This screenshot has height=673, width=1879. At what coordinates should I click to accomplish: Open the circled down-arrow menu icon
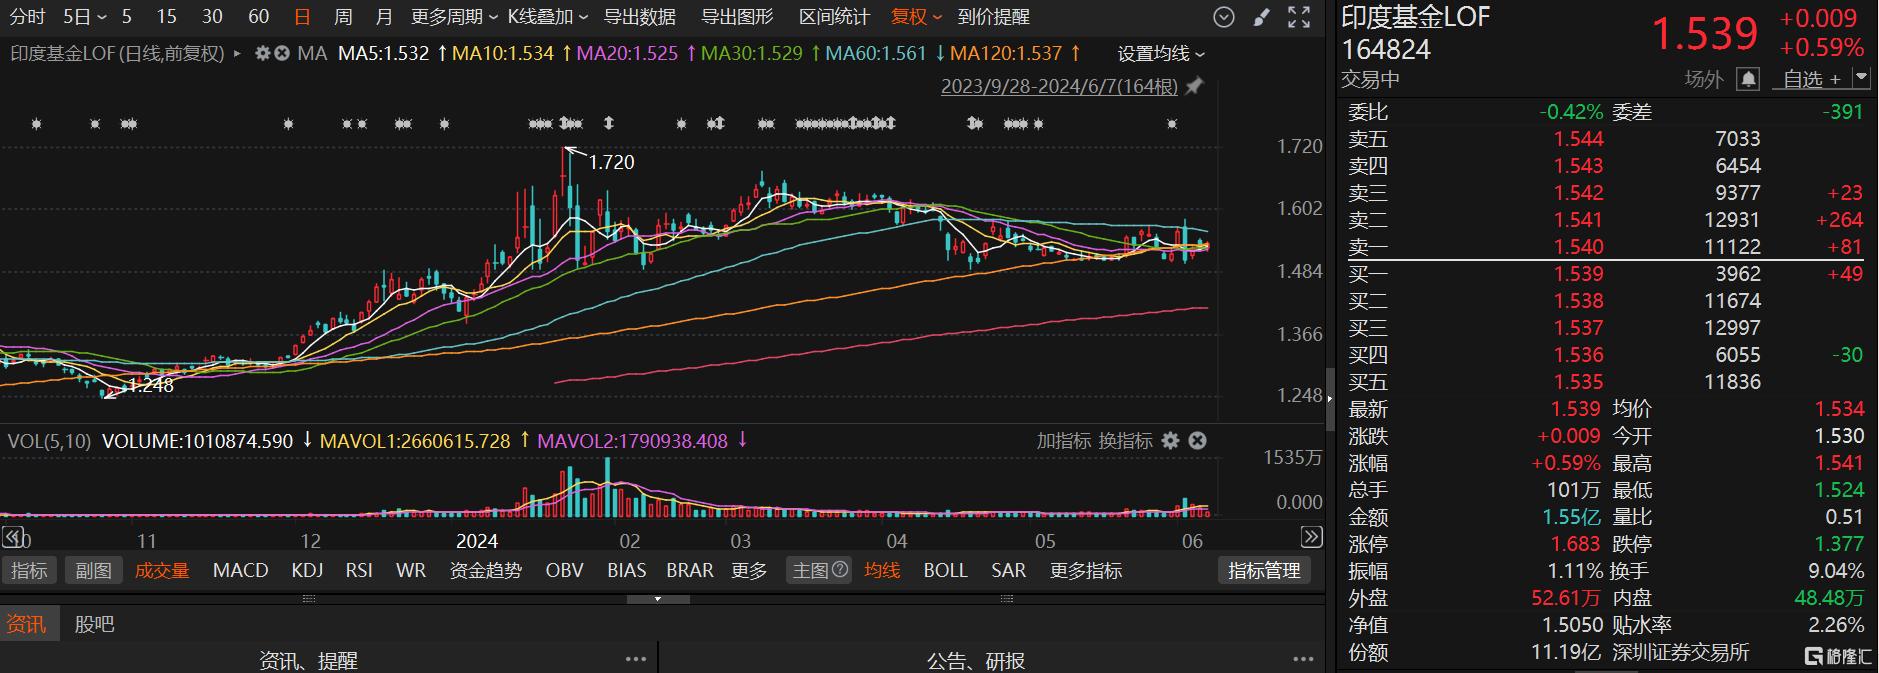click(x=1223, y=17)
